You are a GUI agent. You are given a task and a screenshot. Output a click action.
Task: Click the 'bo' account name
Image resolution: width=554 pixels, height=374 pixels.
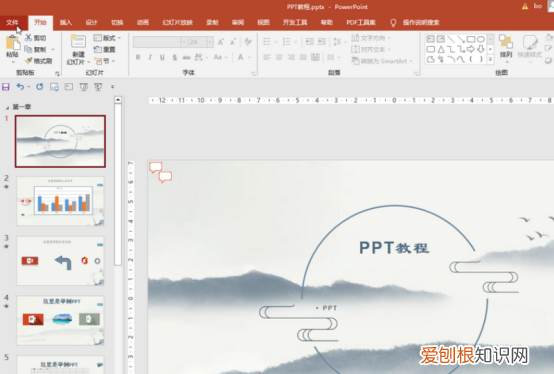(537, 6)
